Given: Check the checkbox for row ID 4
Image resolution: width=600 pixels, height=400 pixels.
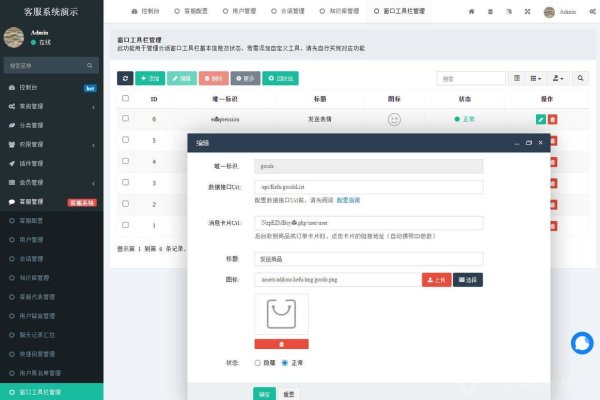Looking at the screenshot, I should 126,161.
